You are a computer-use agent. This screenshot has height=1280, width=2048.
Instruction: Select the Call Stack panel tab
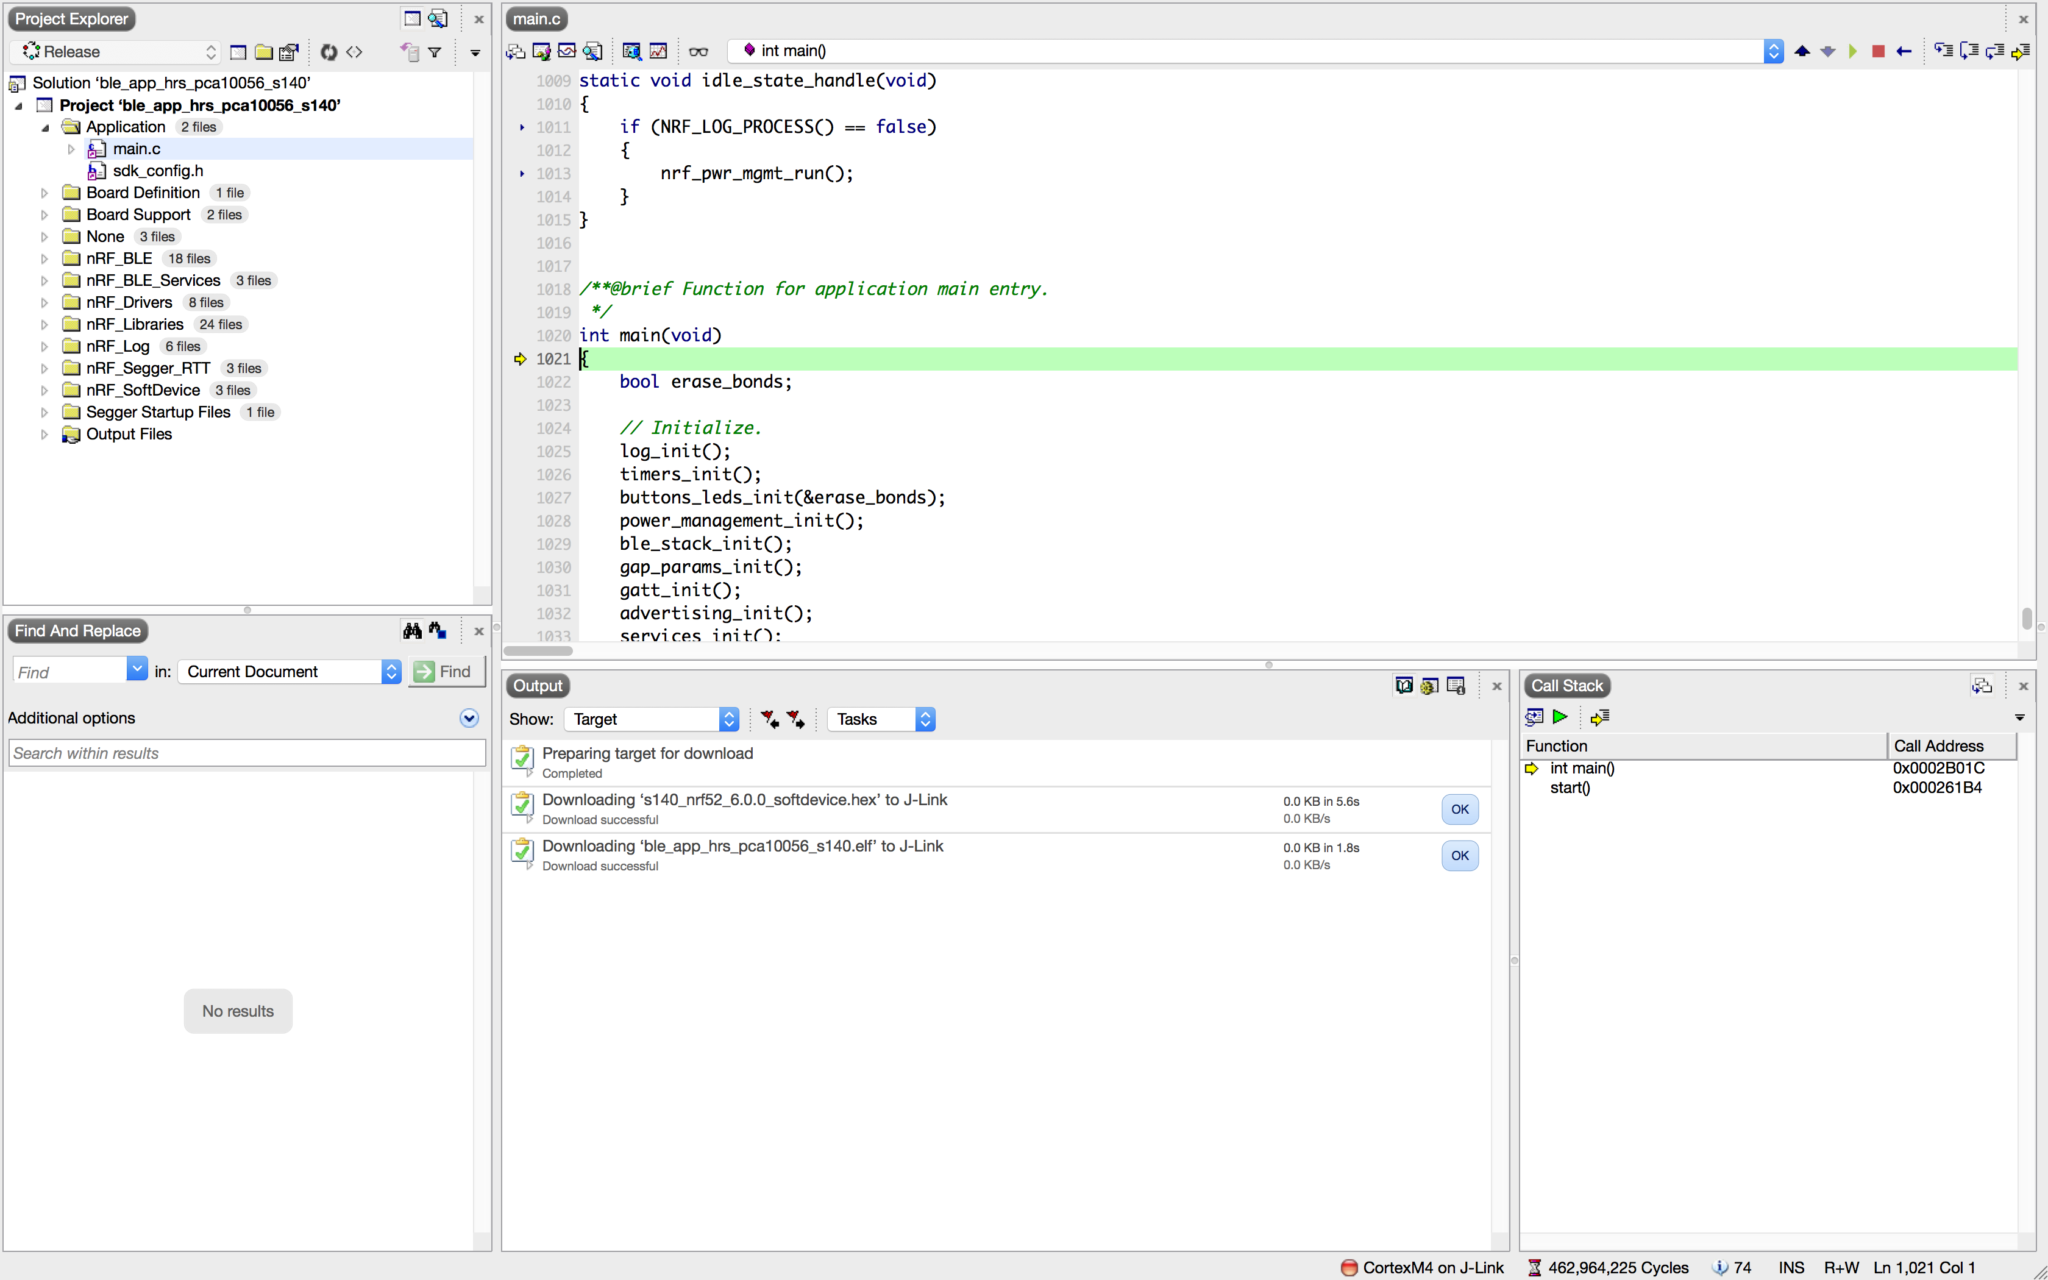point(1567,686)
